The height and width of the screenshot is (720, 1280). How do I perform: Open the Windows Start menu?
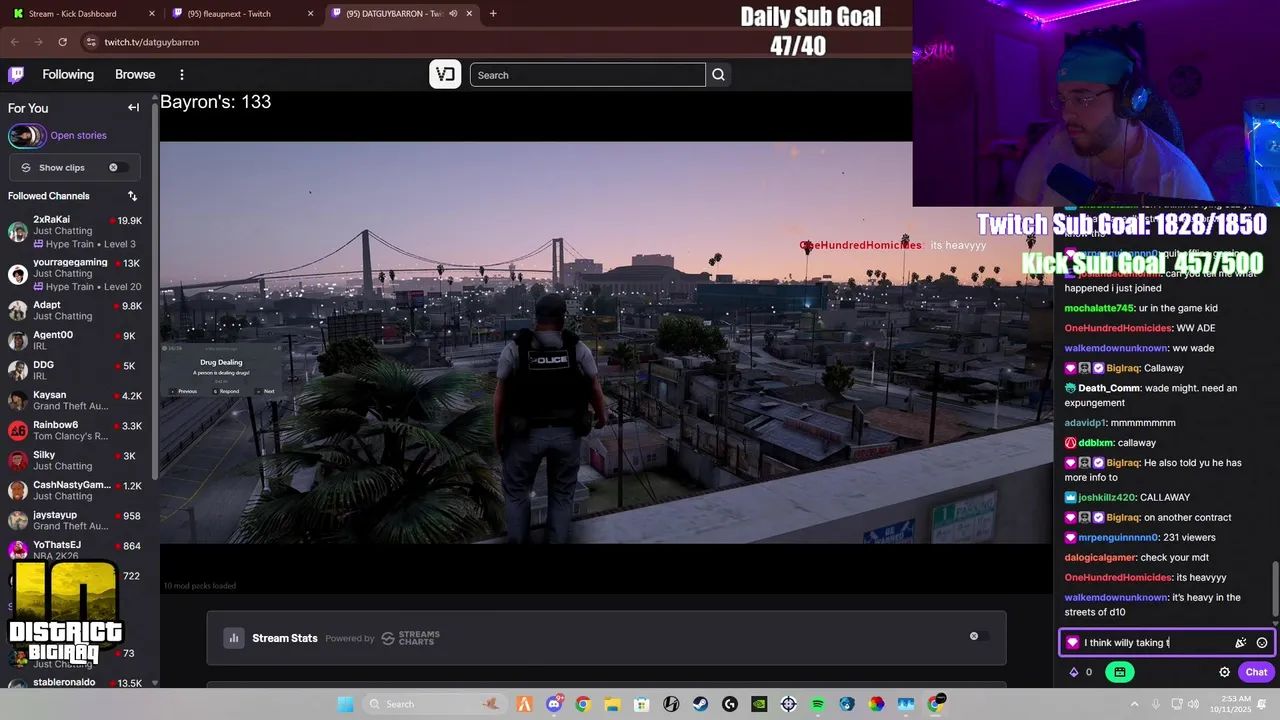click(345, 704)
